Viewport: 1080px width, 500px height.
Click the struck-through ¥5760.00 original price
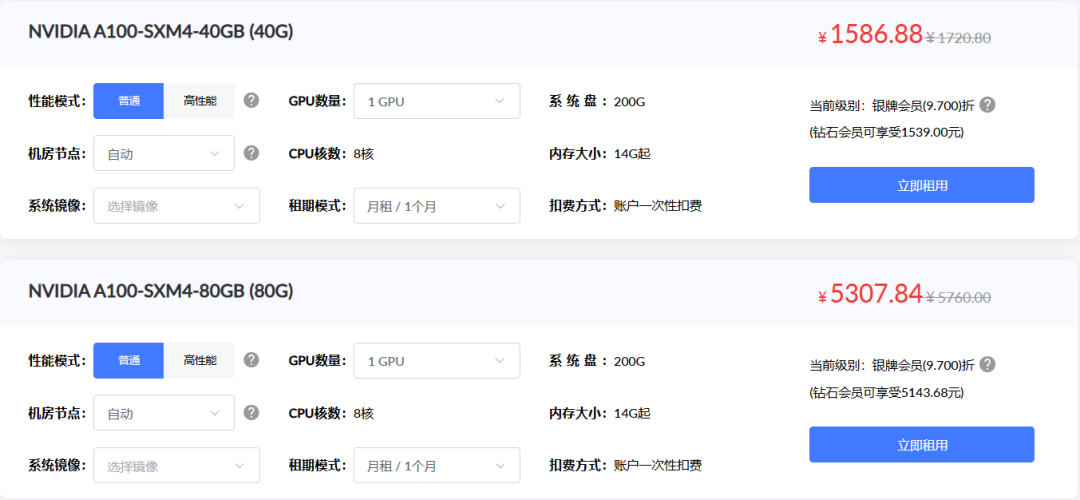point(959,298)
